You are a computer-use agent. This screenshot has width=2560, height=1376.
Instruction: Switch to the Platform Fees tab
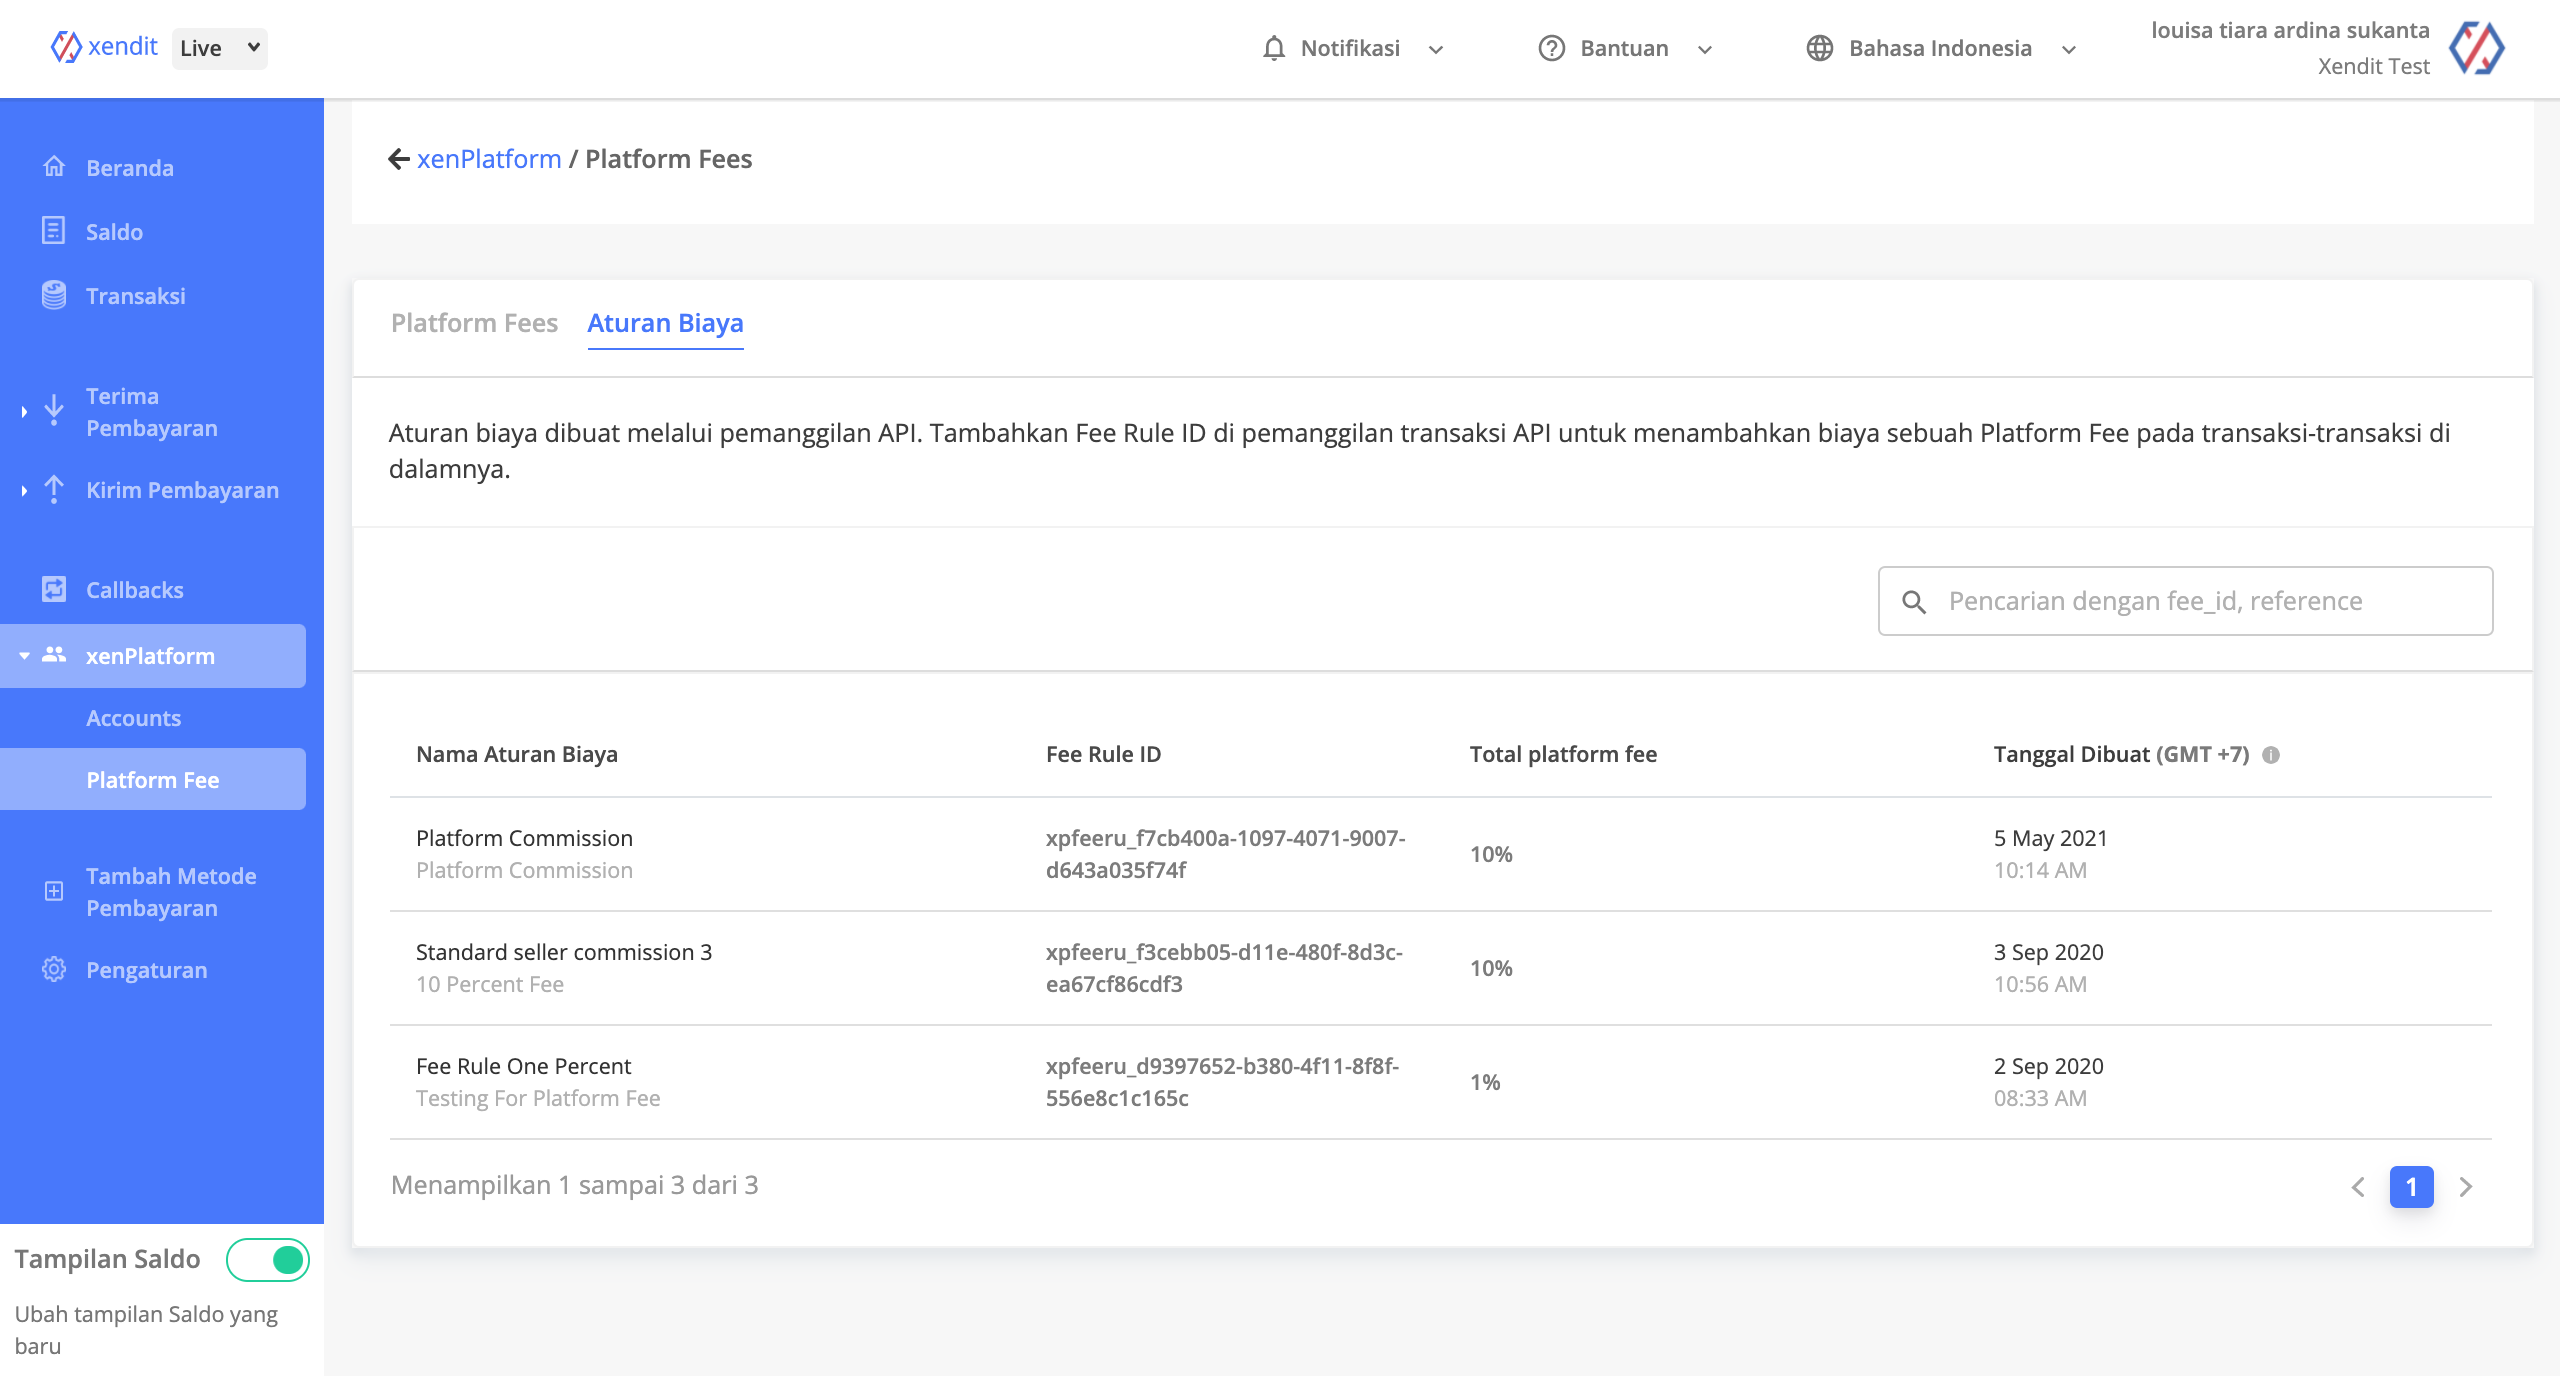(474, 323)
